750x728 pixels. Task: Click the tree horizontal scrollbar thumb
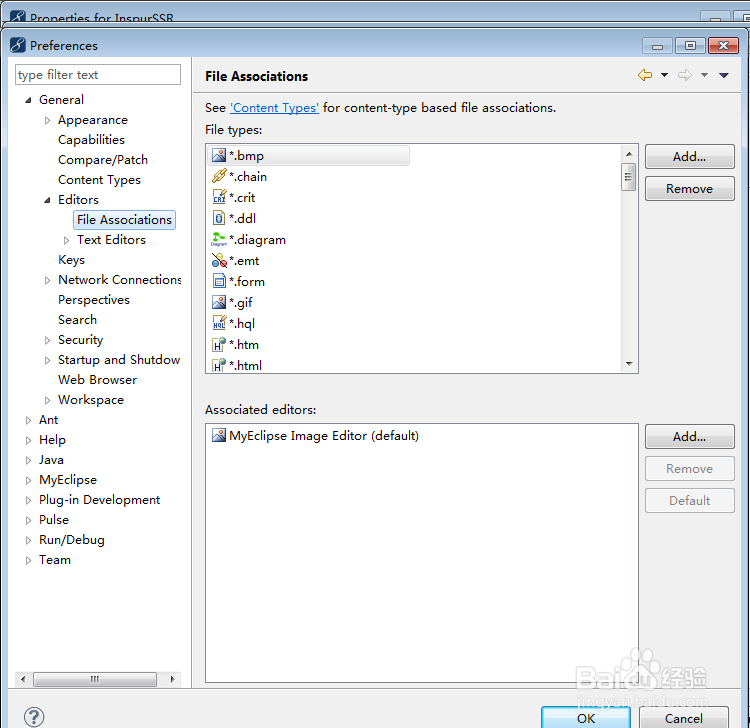pyautogui.click(x=95, y=679)
